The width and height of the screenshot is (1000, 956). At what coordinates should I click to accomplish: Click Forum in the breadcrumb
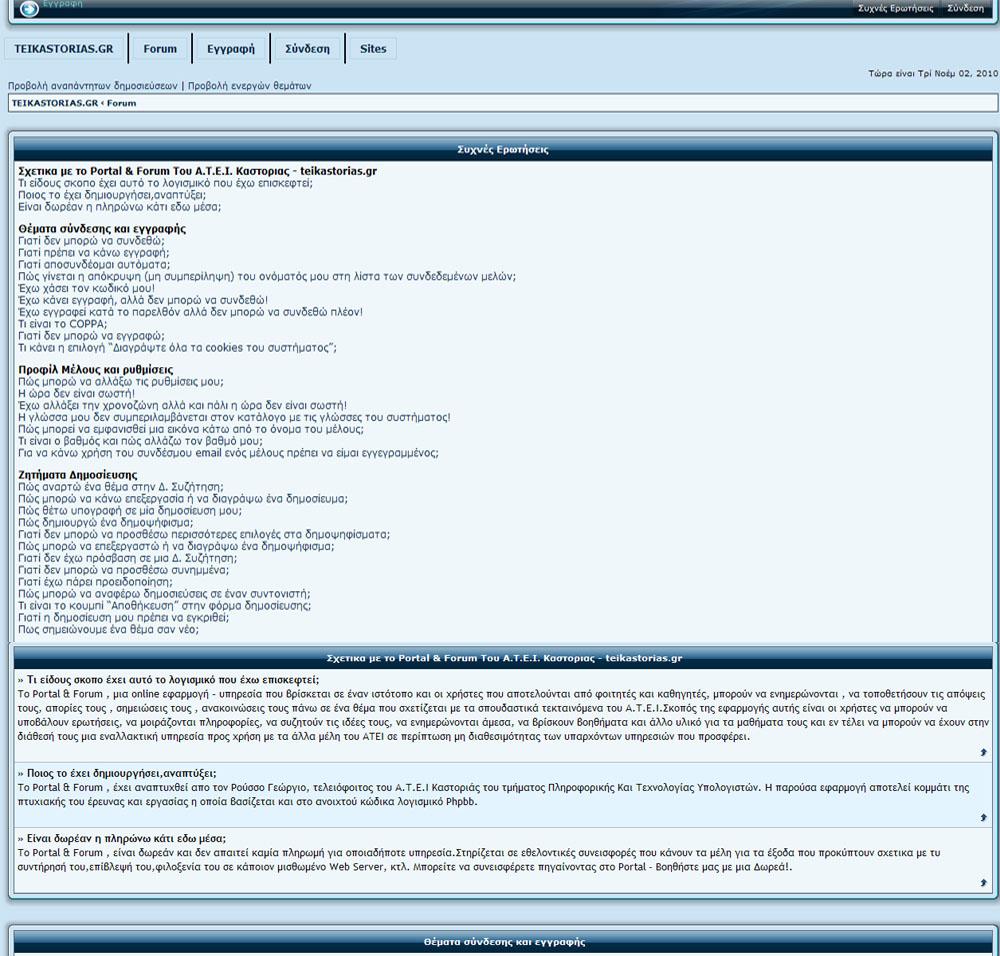121,103
